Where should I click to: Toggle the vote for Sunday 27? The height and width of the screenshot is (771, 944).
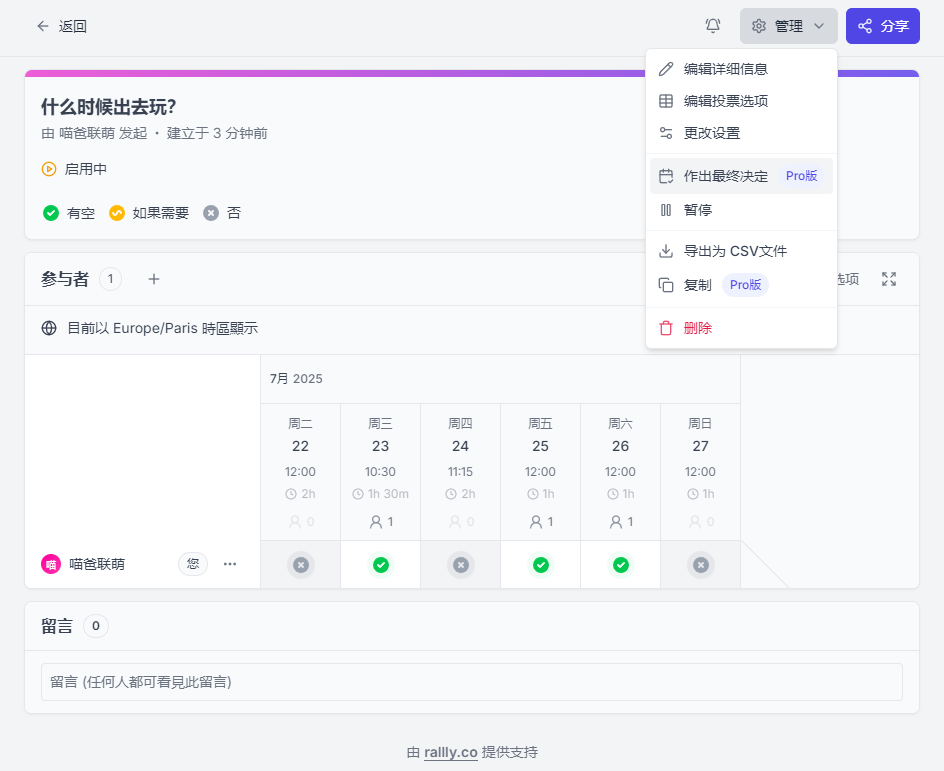tap(700, 565)
